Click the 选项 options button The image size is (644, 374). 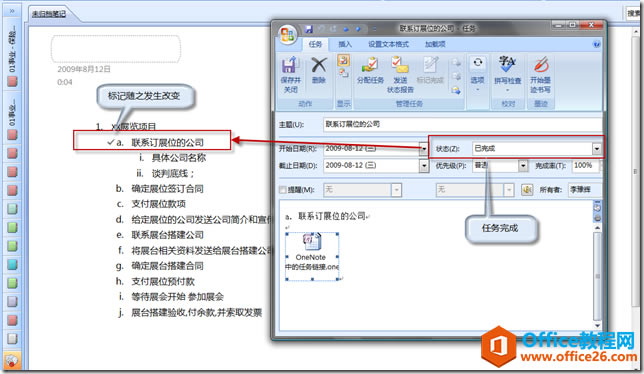pyautogui.click(x=477, y=74)
